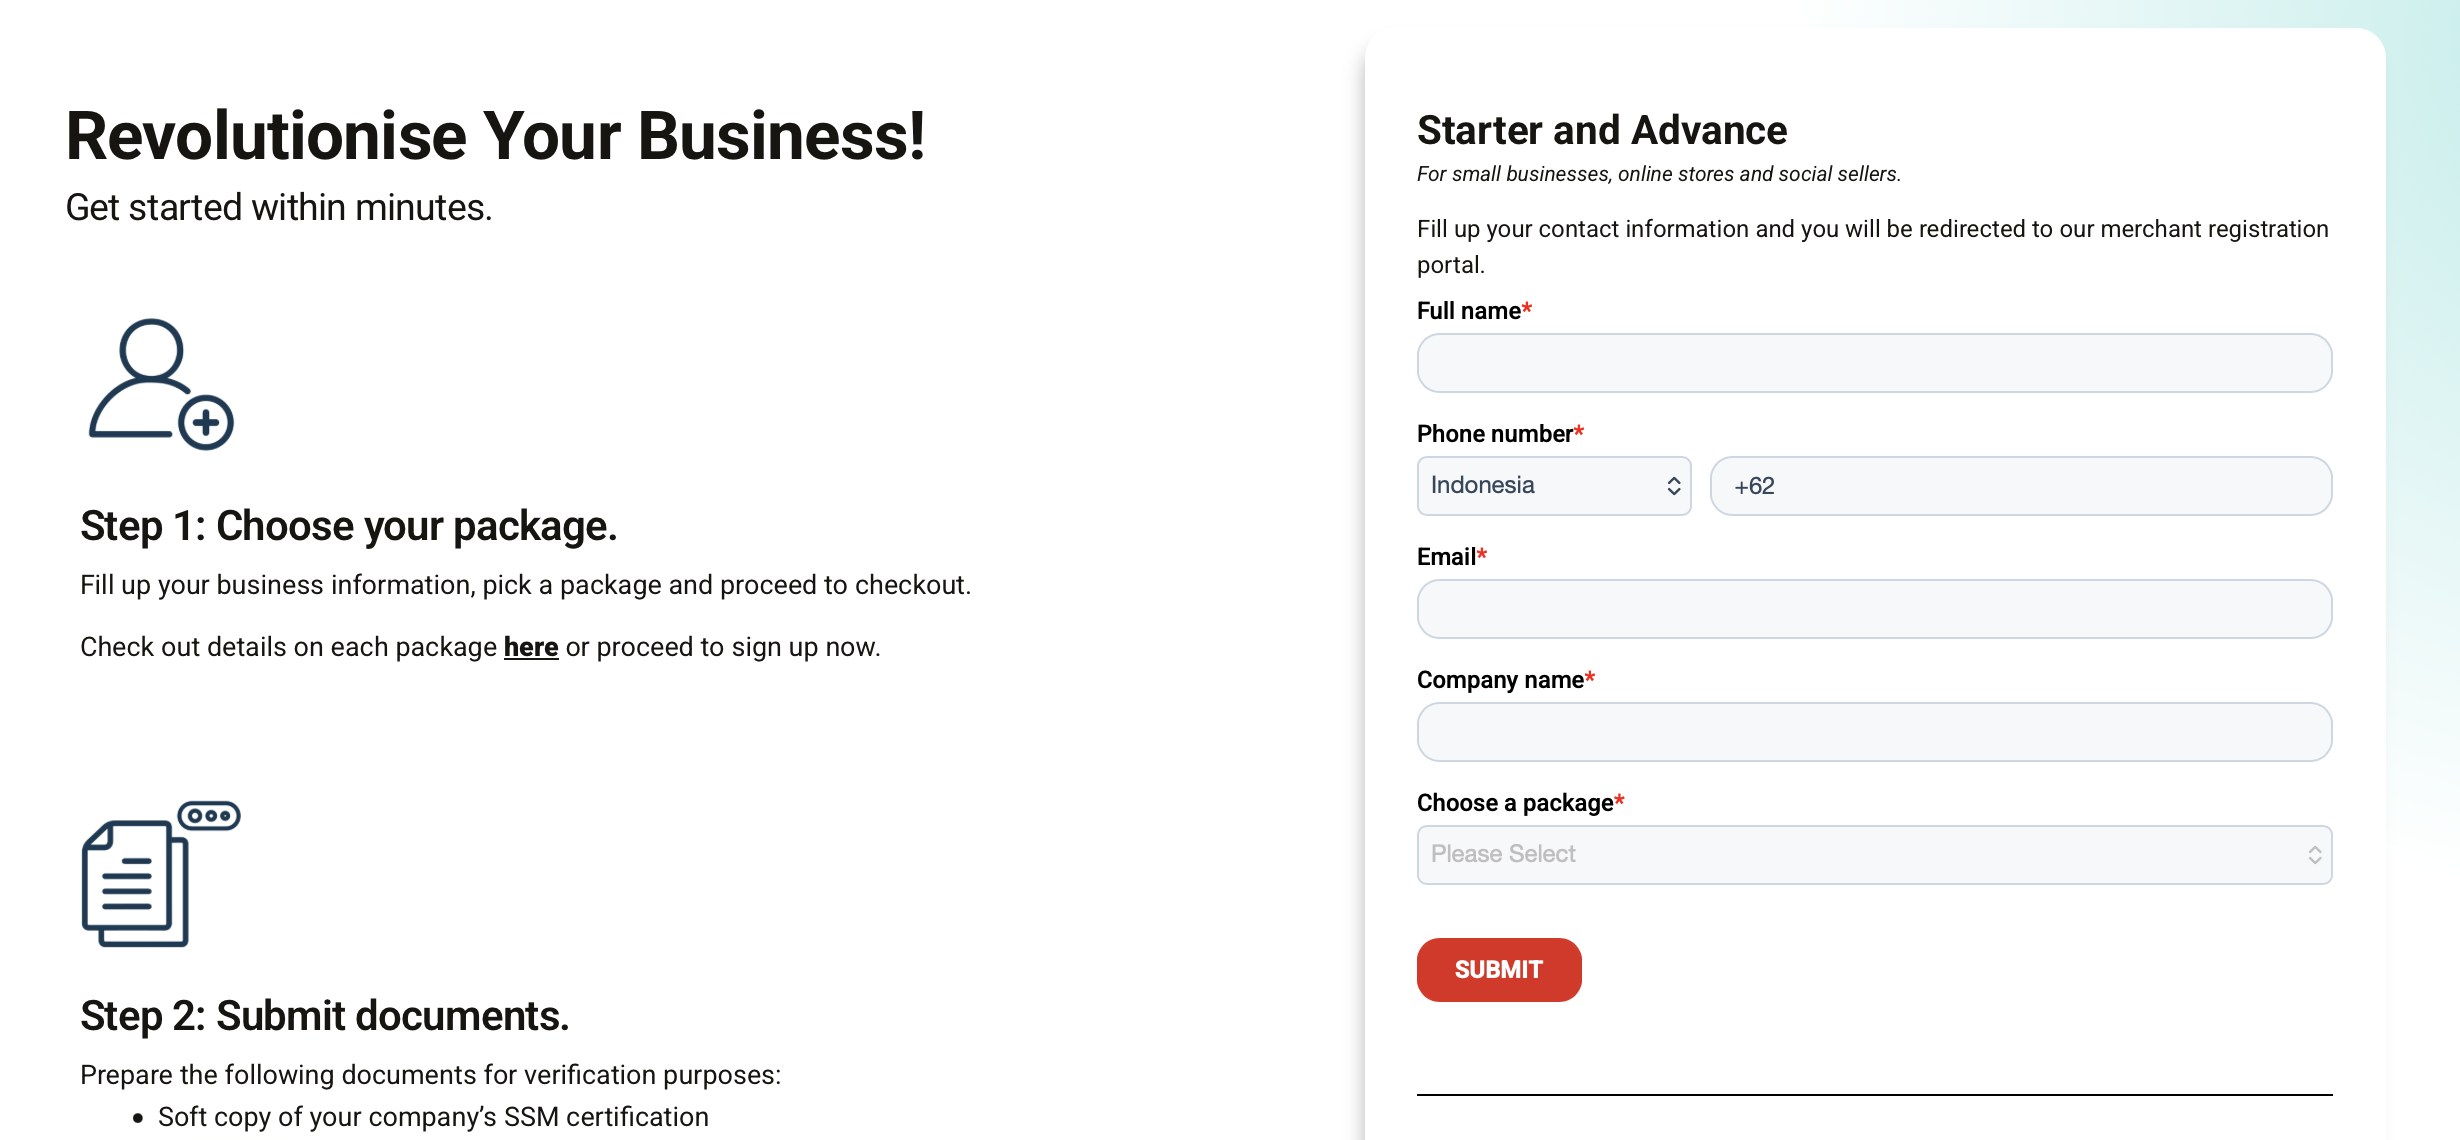Click the 'Starter and Advance' form title
Image resolution: width=2460 pixels, height=1140 pixels.
coord(1602,130)
